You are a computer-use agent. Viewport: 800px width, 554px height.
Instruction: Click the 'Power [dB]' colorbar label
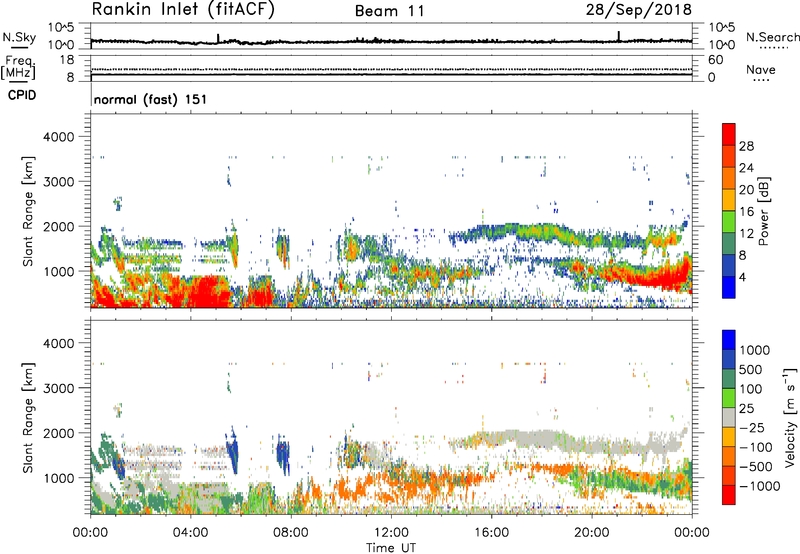[x=764, y=211]
